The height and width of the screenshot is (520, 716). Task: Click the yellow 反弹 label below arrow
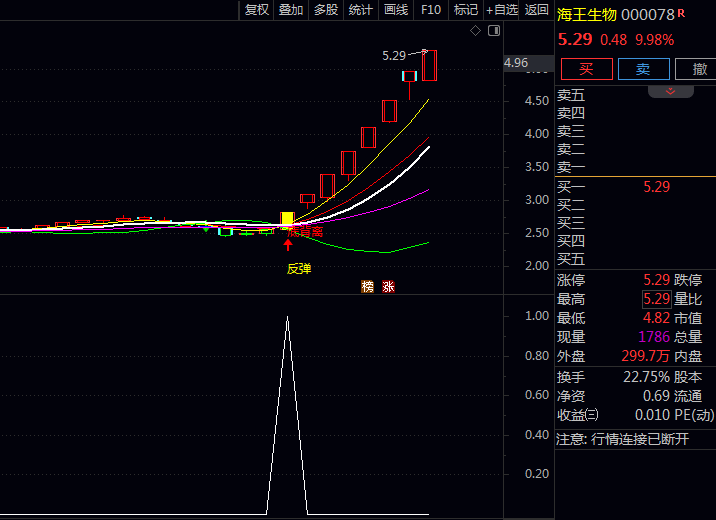[299, 268]
